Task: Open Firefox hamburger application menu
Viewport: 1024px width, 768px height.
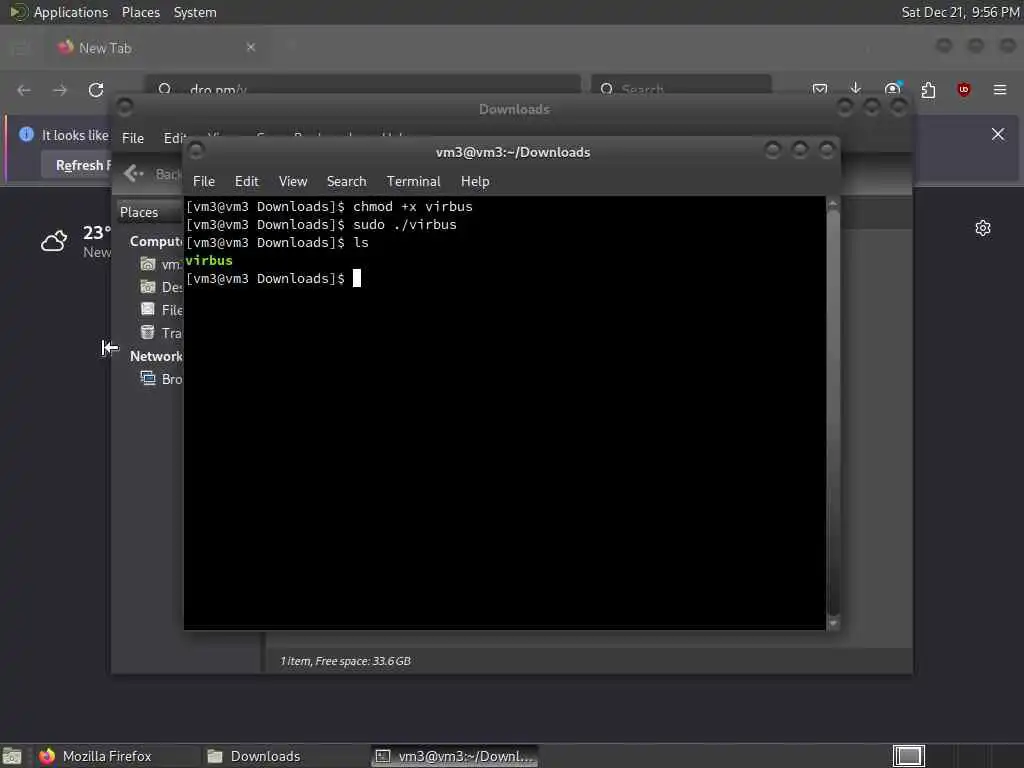Action: (1000, 89)
